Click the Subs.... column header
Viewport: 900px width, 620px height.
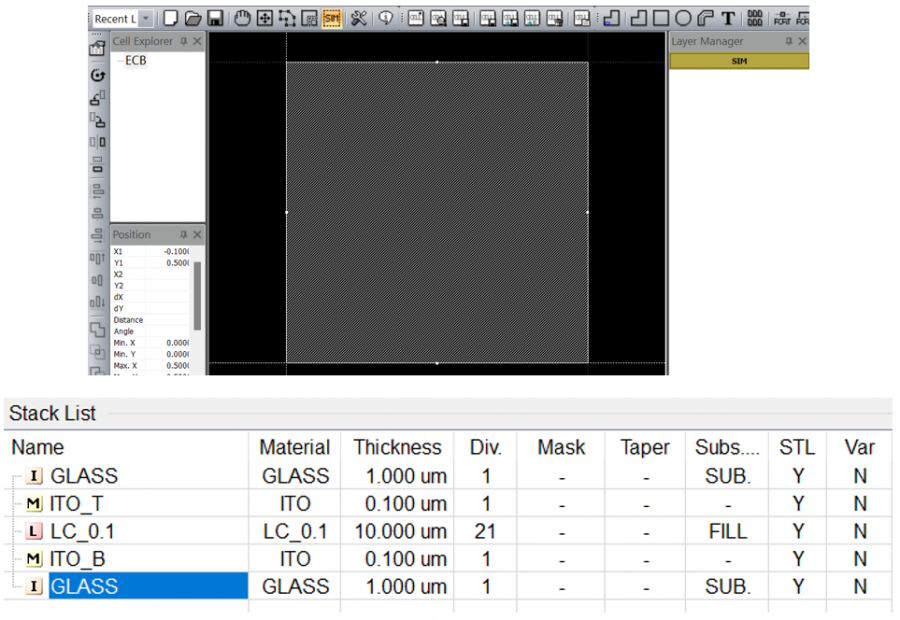[727, 447]
